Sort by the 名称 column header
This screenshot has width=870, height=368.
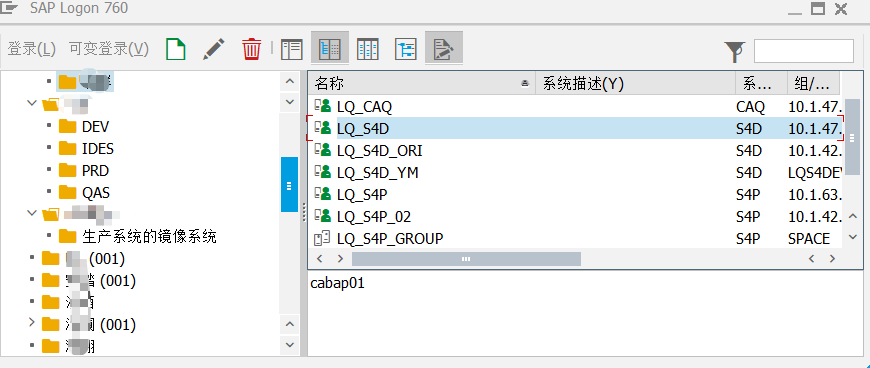tap(421, 84)
